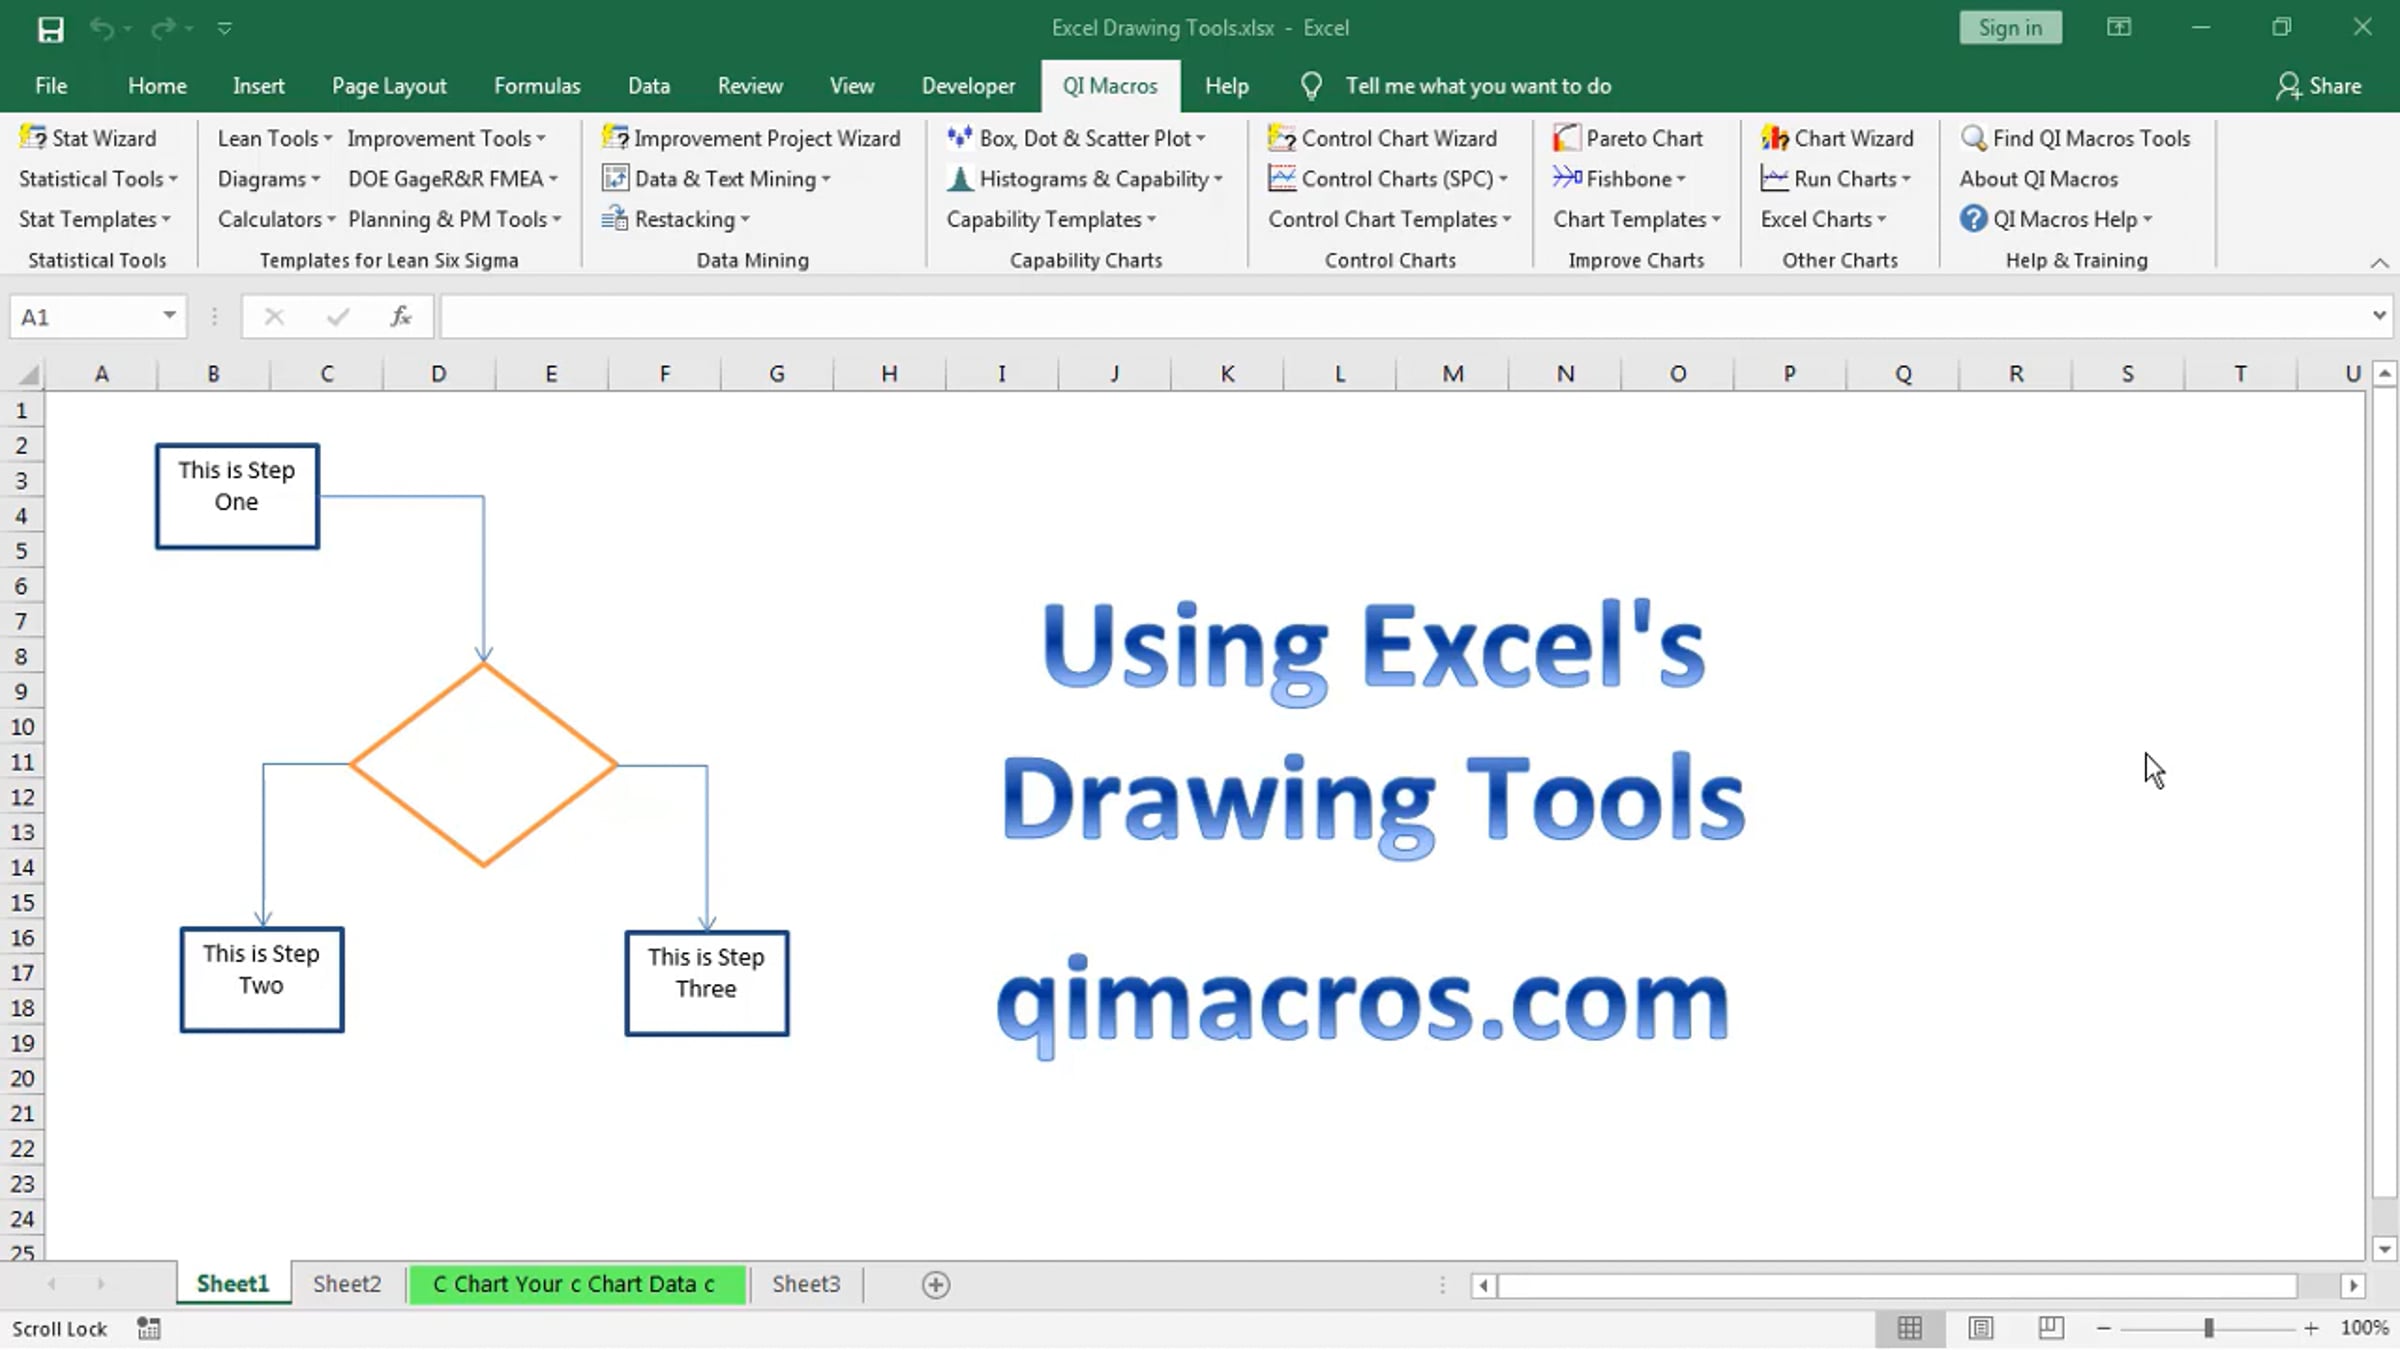2400x1350 pixels.
Task: Switch to Page Layout view
Action: 1981,1328
